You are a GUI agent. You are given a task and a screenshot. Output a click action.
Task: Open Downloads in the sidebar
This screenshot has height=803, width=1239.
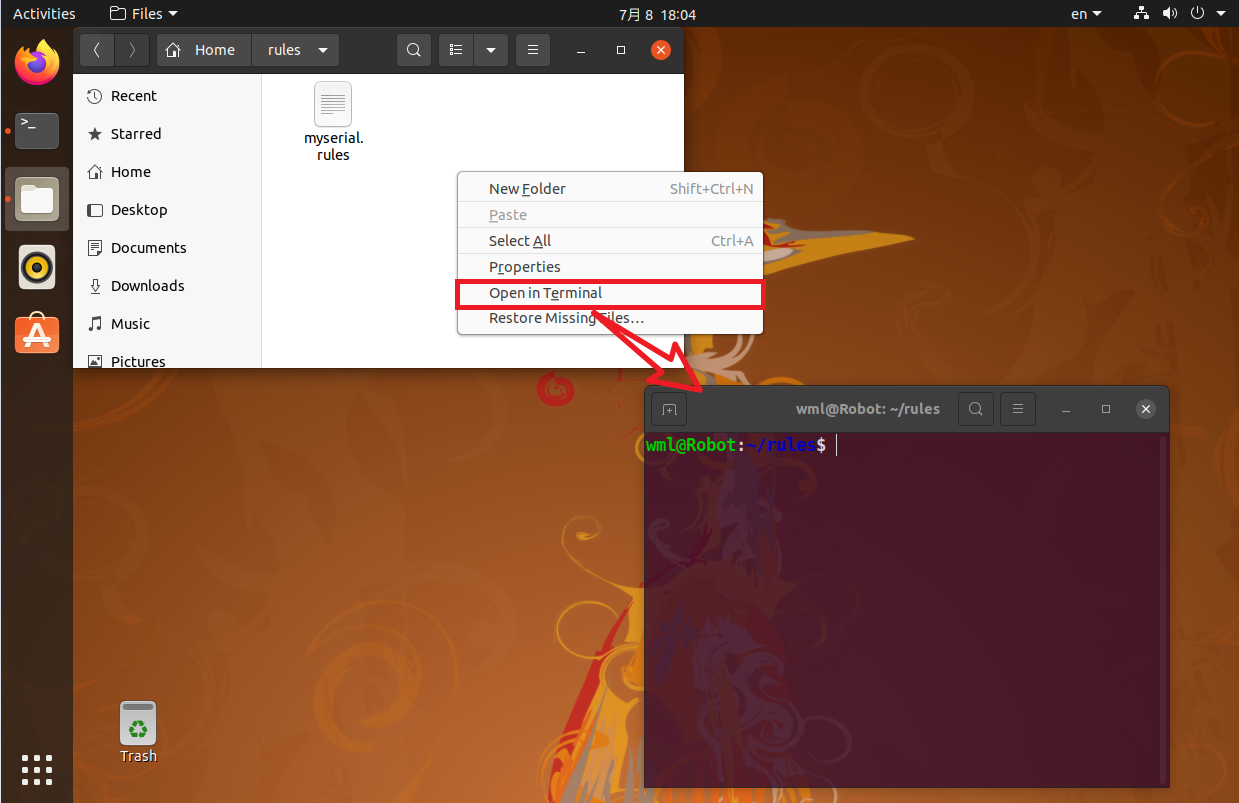click(x=148, y=286)
